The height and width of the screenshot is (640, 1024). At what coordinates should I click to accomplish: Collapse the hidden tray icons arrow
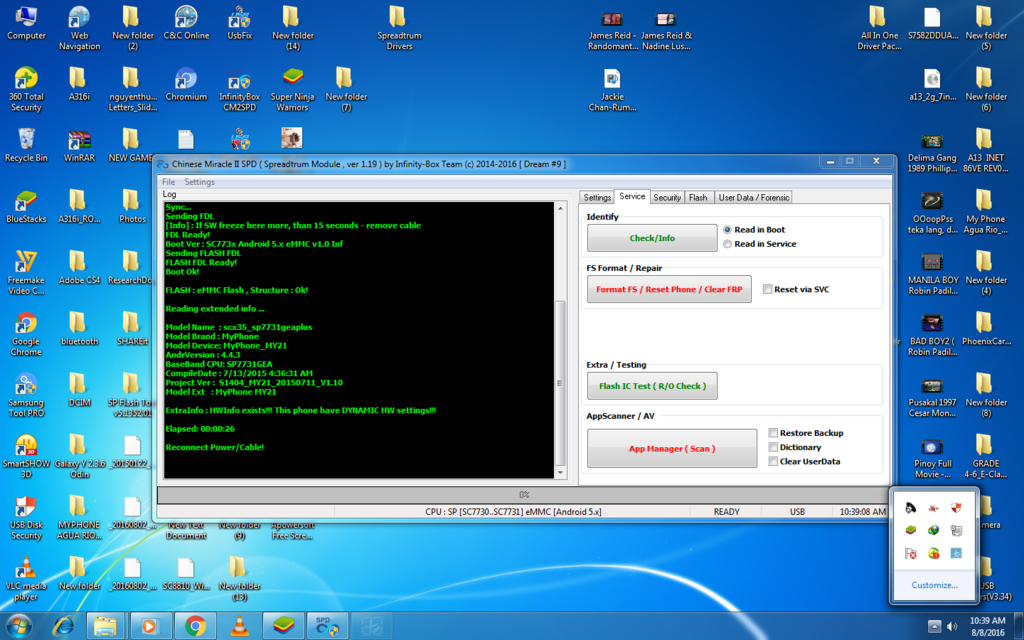pyautogui.click(x=935, y=626)
